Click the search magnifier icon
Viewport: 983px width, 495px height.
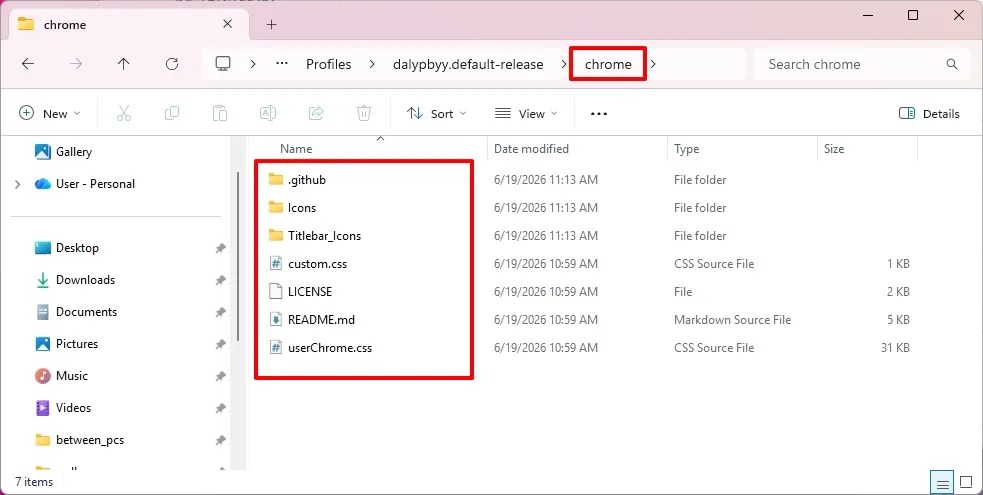coord(952,64)
